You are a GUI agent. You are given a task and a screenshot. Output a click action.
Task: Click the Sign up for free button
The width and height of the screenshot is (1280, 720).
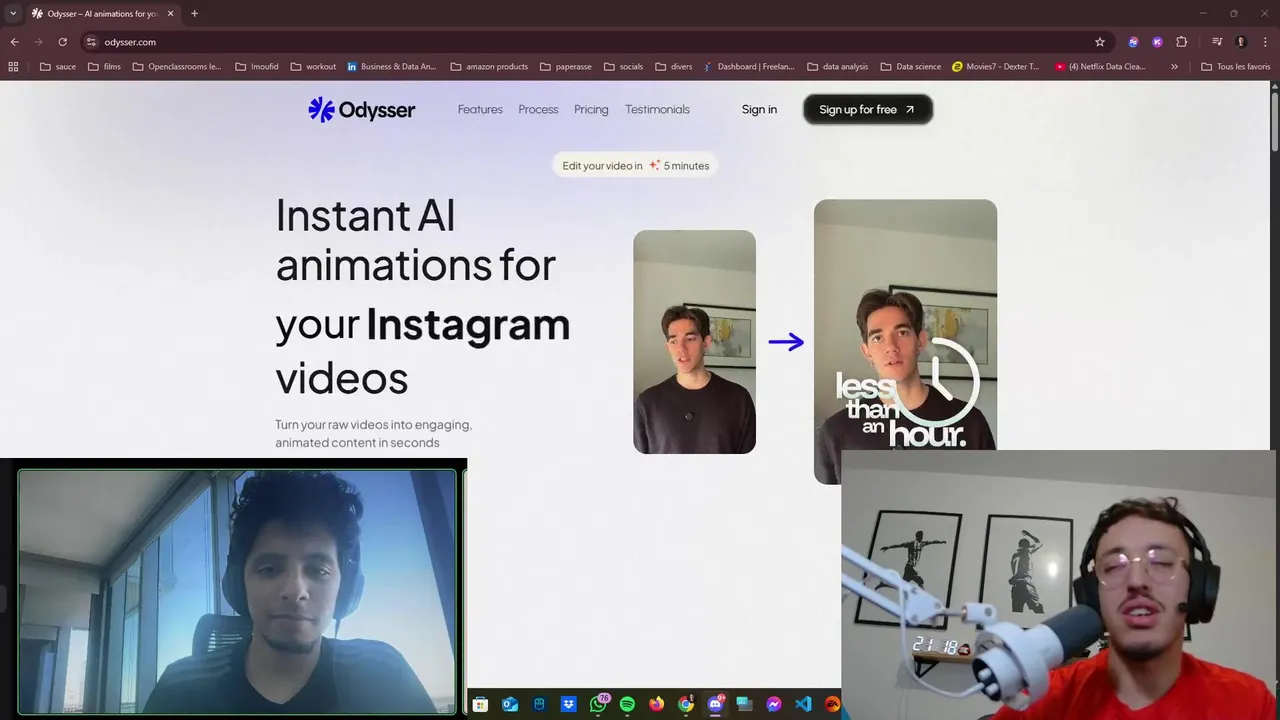click(868, 109)
